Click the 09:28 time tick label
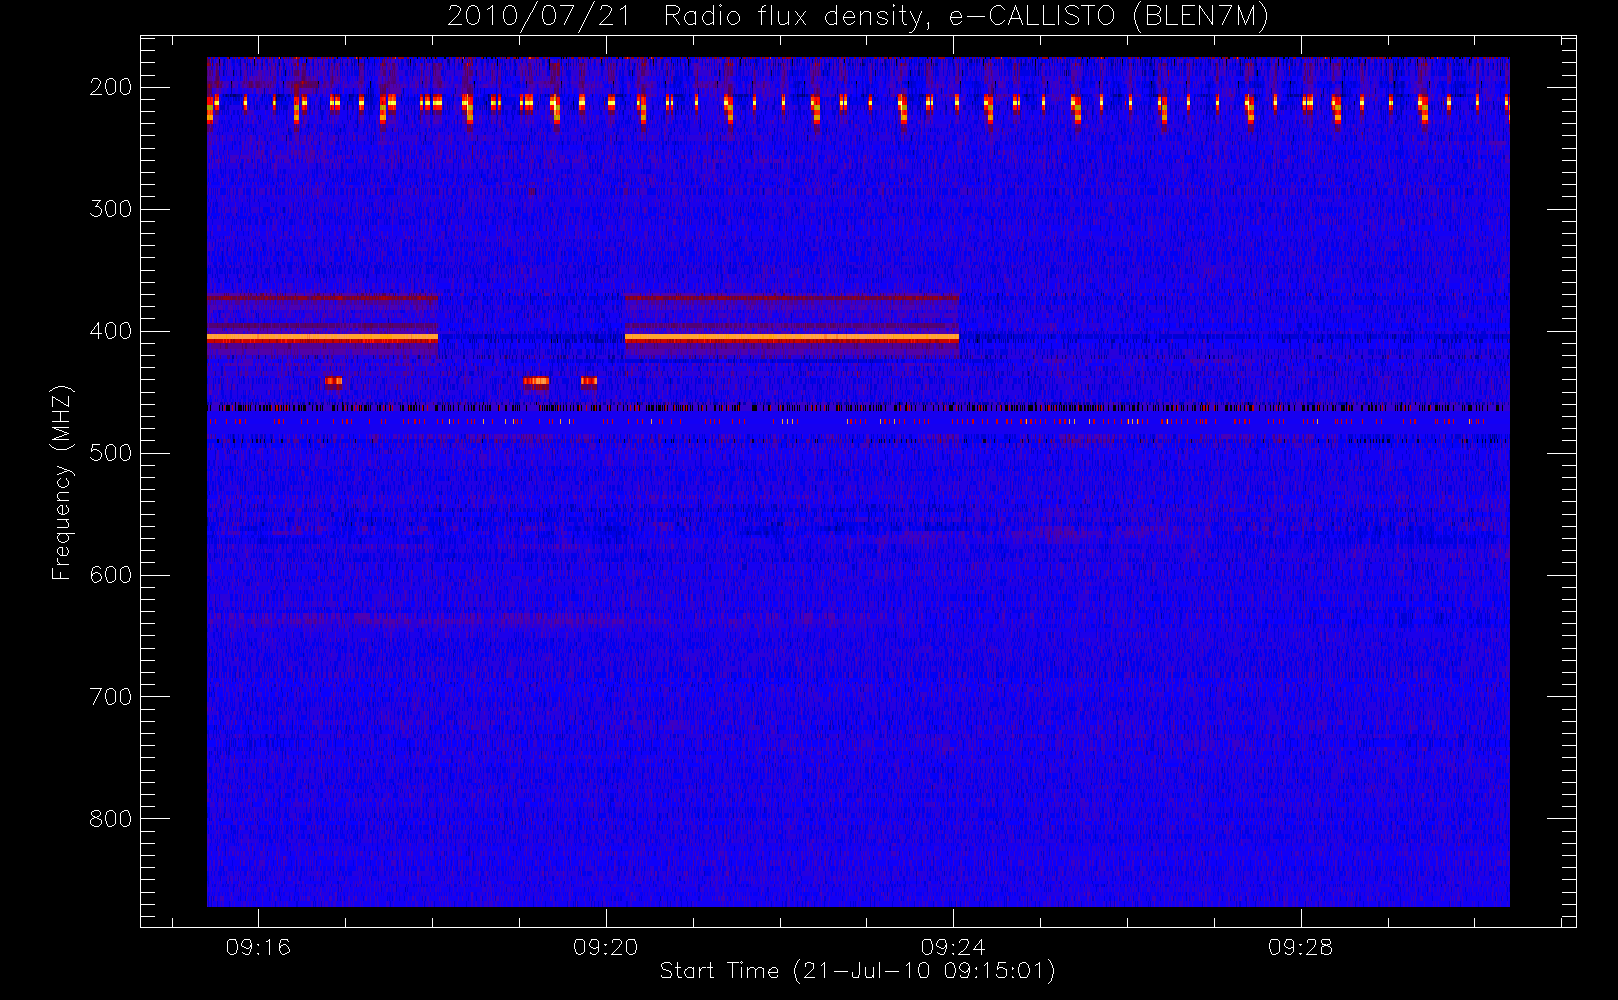 click(x=1301, y=947)
